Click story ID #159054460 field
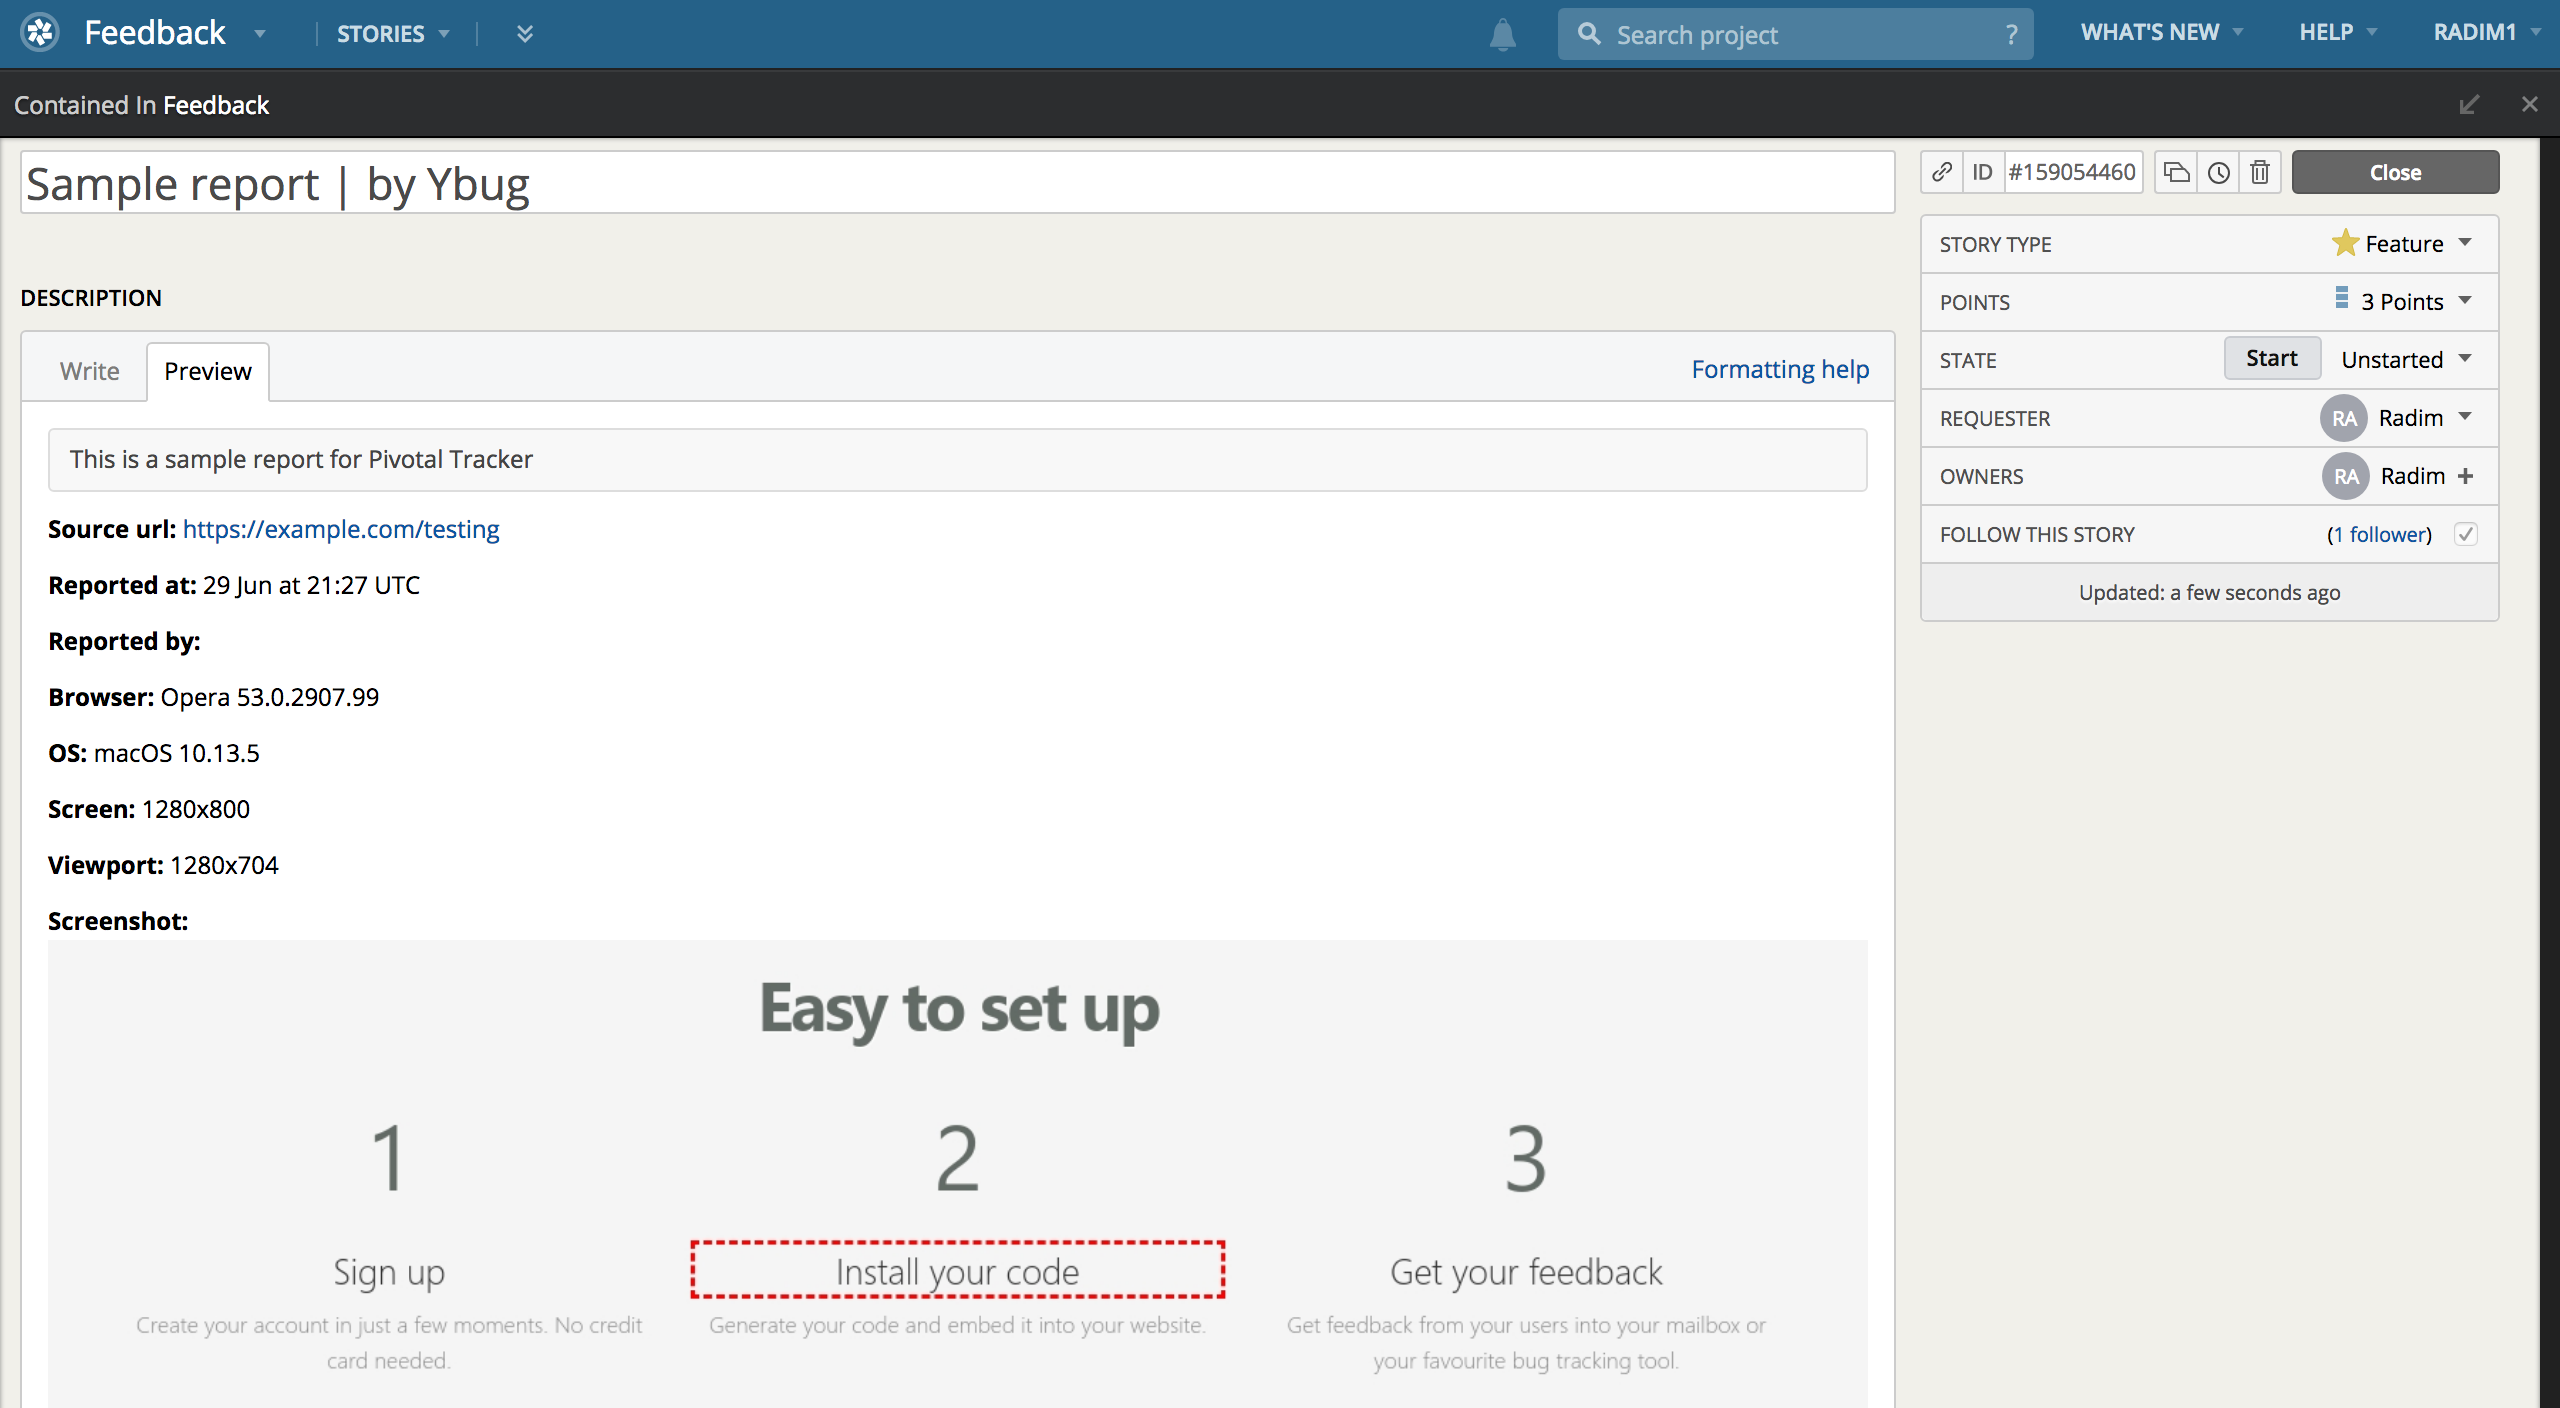This screenshot has width=2560, height=1408. [2072, 172]
